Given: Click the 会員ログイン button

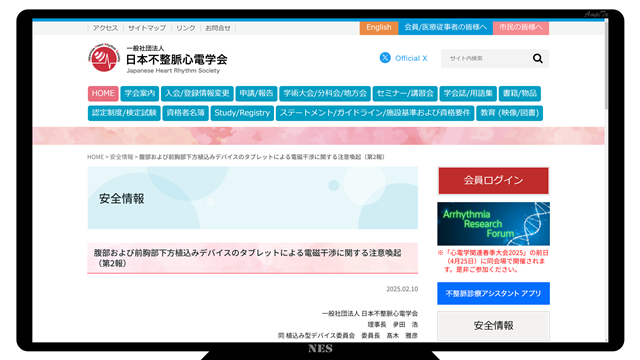Looking at the screenshot, I should (x=493, y=180).
